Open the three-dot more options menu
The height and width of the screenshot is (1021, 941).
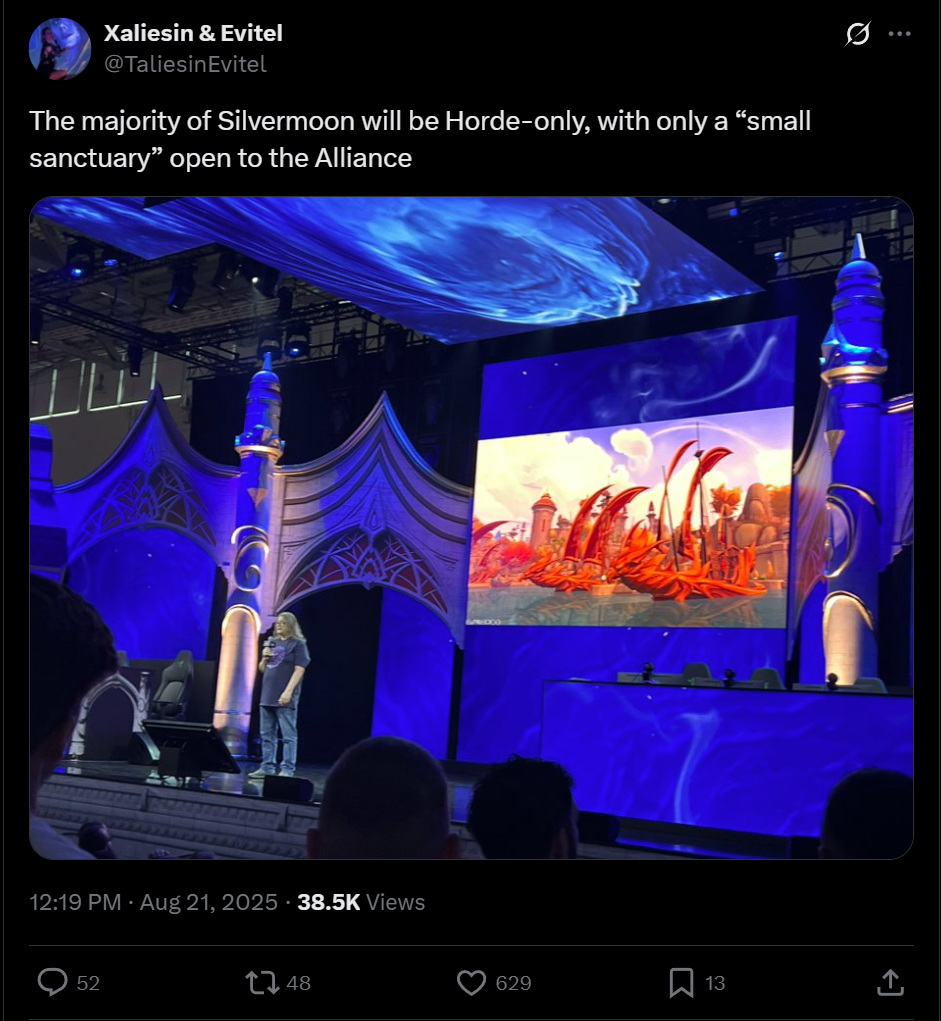[x=899, y=33]
